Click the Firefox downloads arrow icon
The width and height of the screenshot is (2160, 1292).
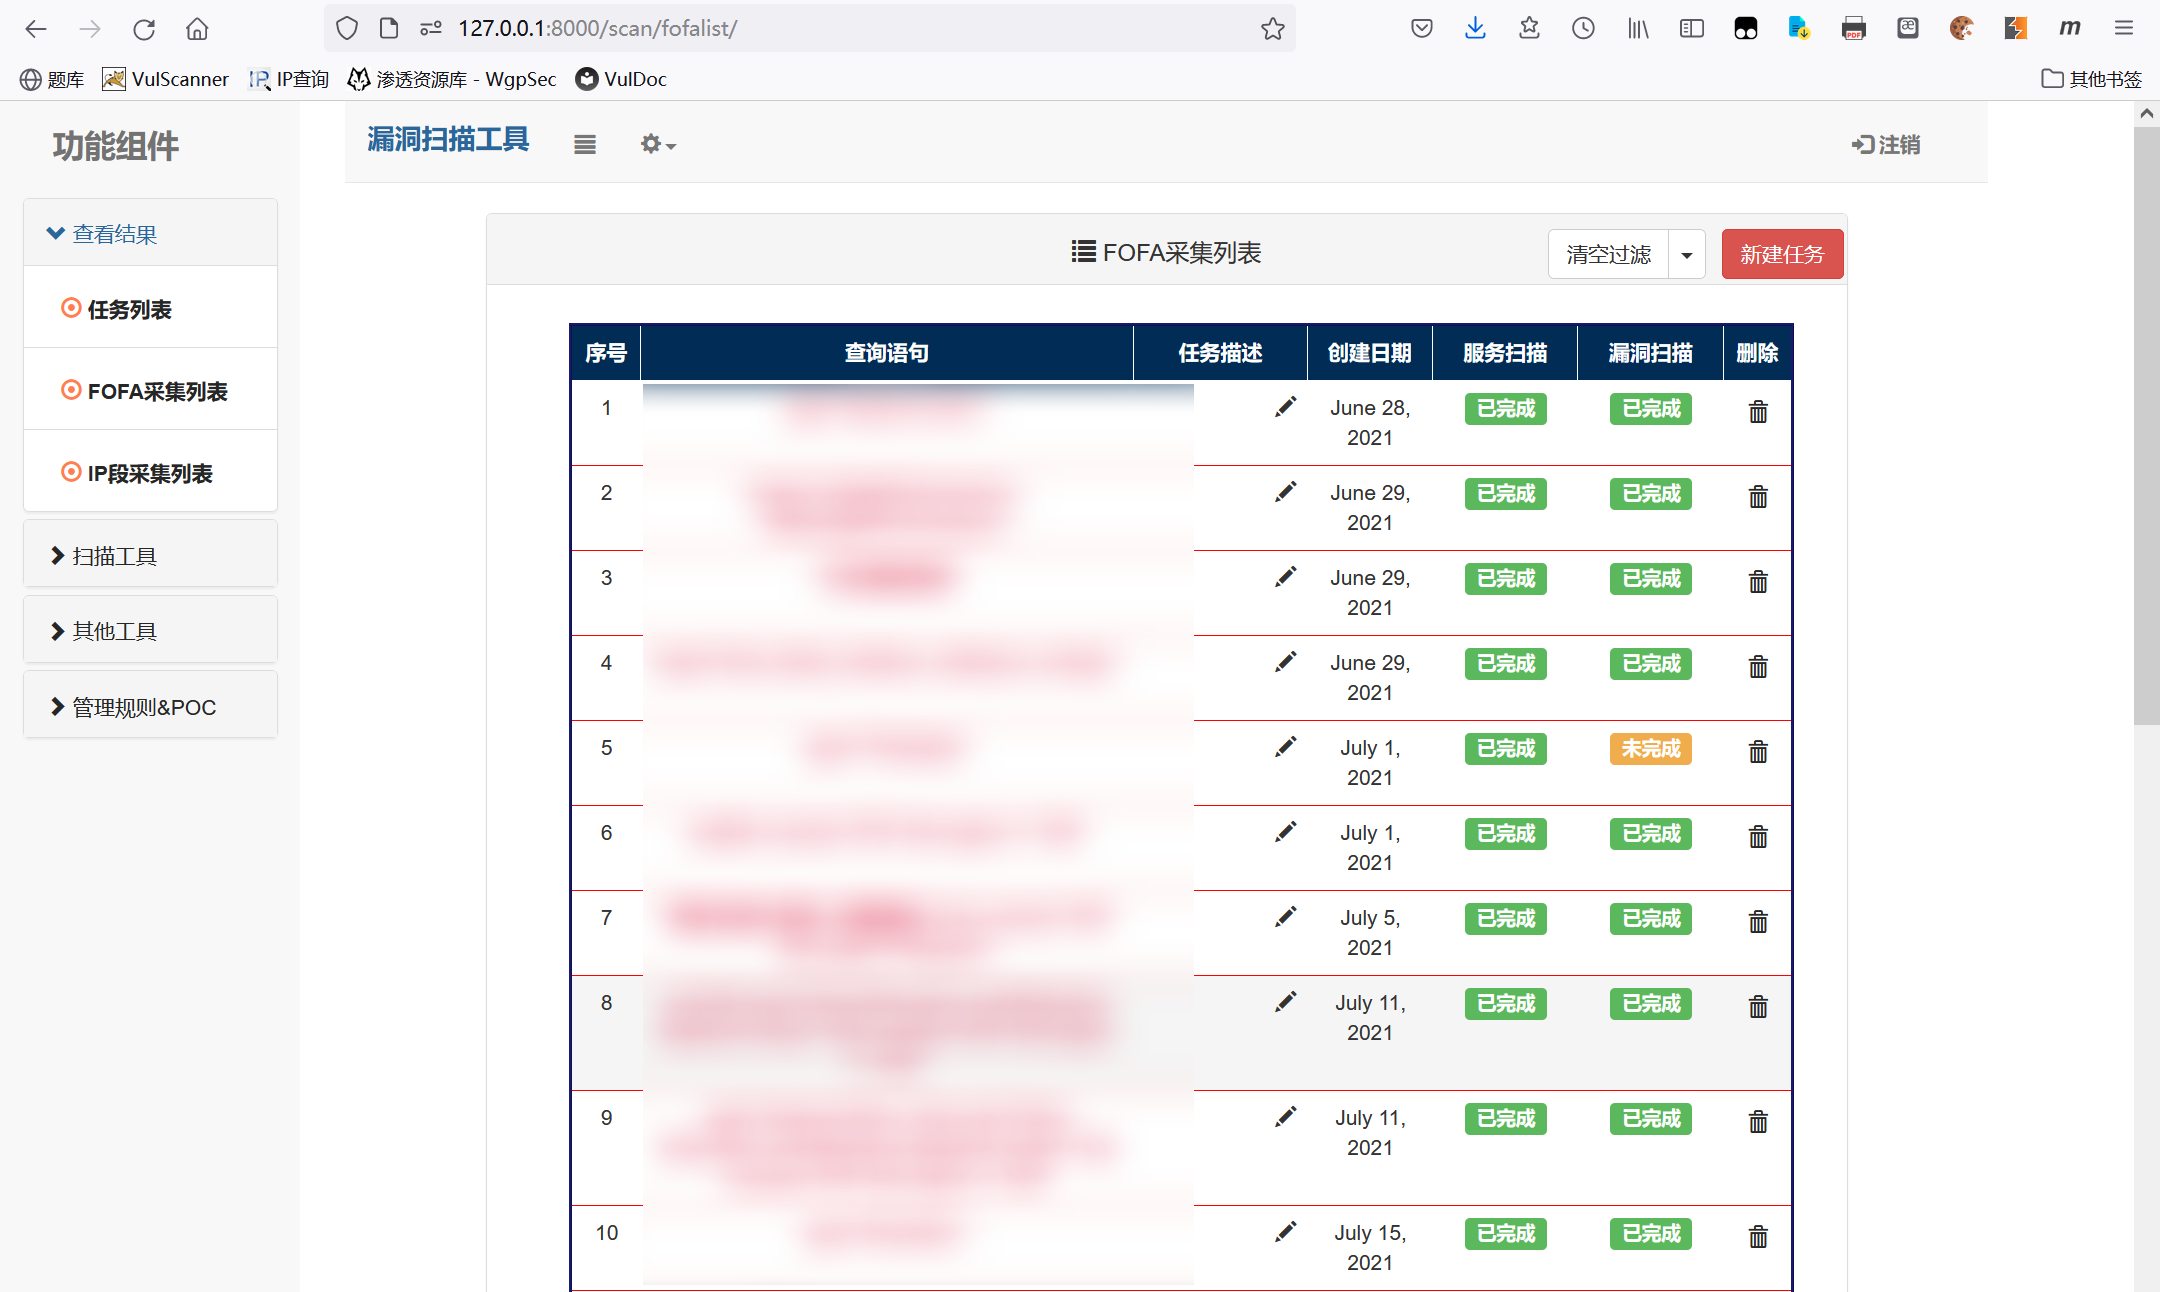coord(1475,28)
